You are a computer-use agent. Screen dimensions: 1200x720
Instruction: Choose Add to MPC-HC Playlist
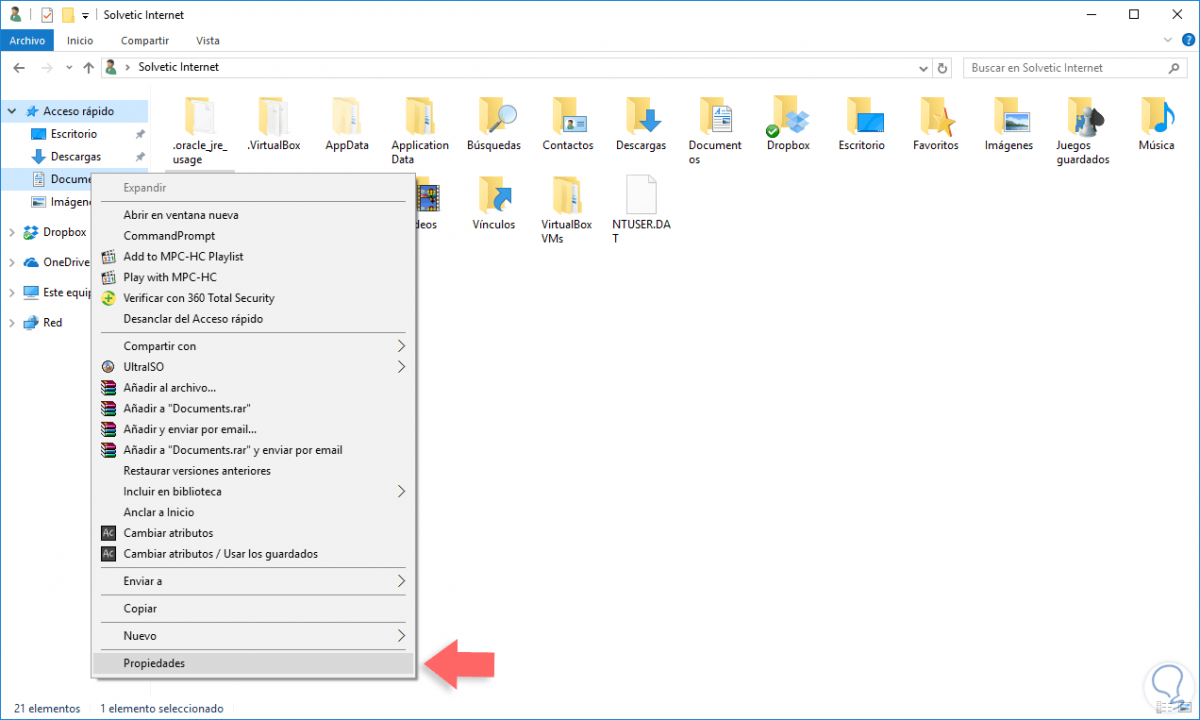click(253, 256)
